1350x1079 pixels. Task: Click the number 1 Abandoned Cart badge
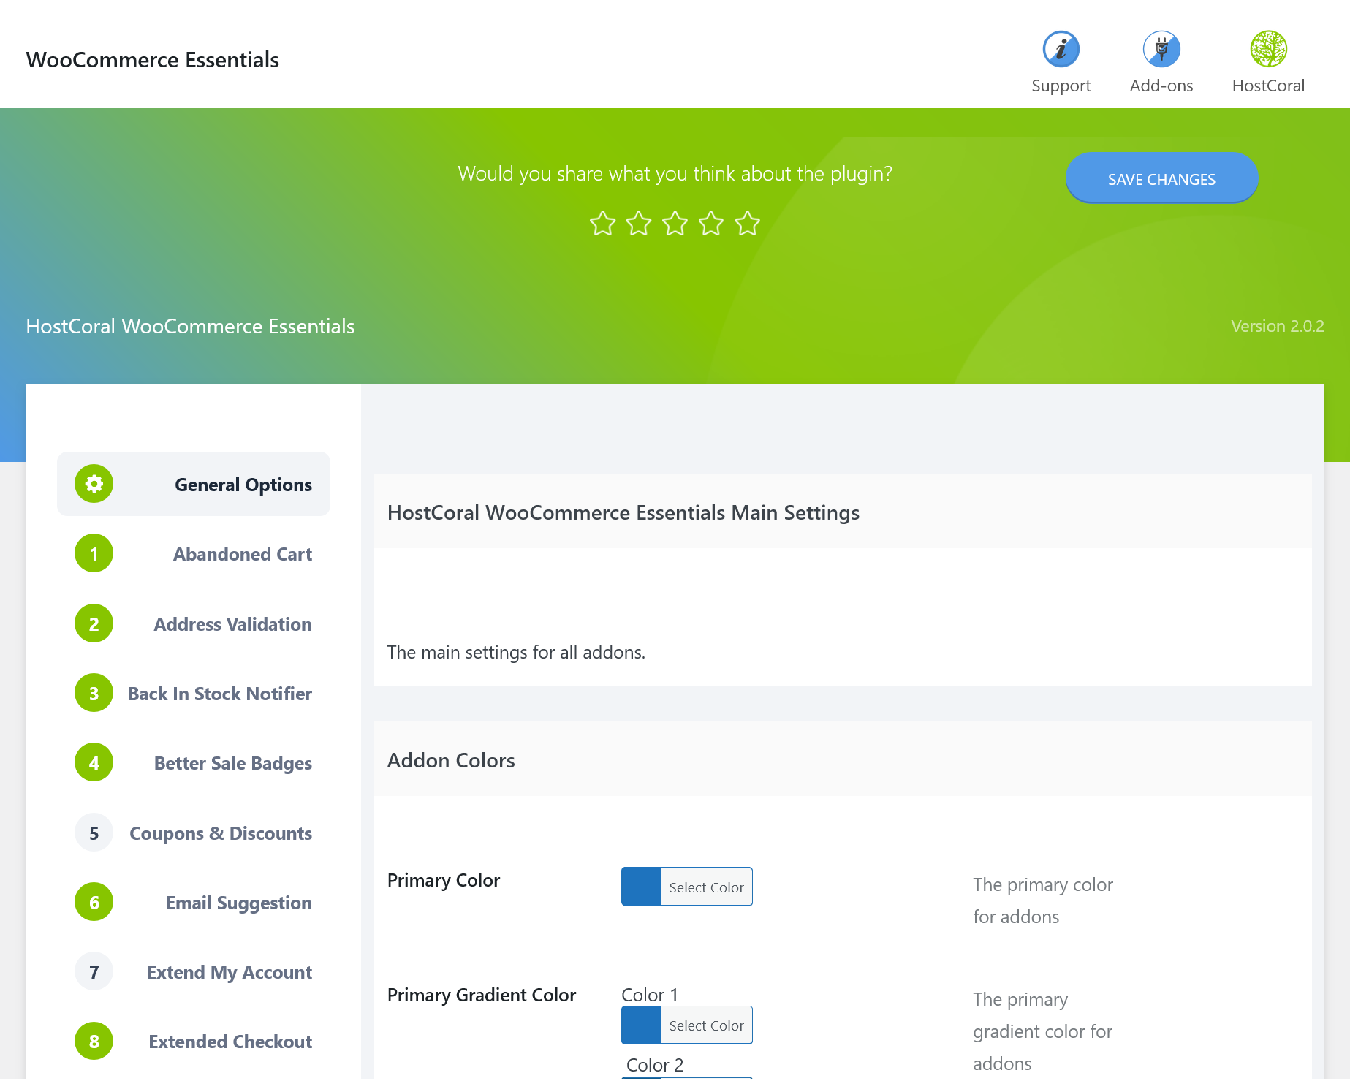coord(94,554)
